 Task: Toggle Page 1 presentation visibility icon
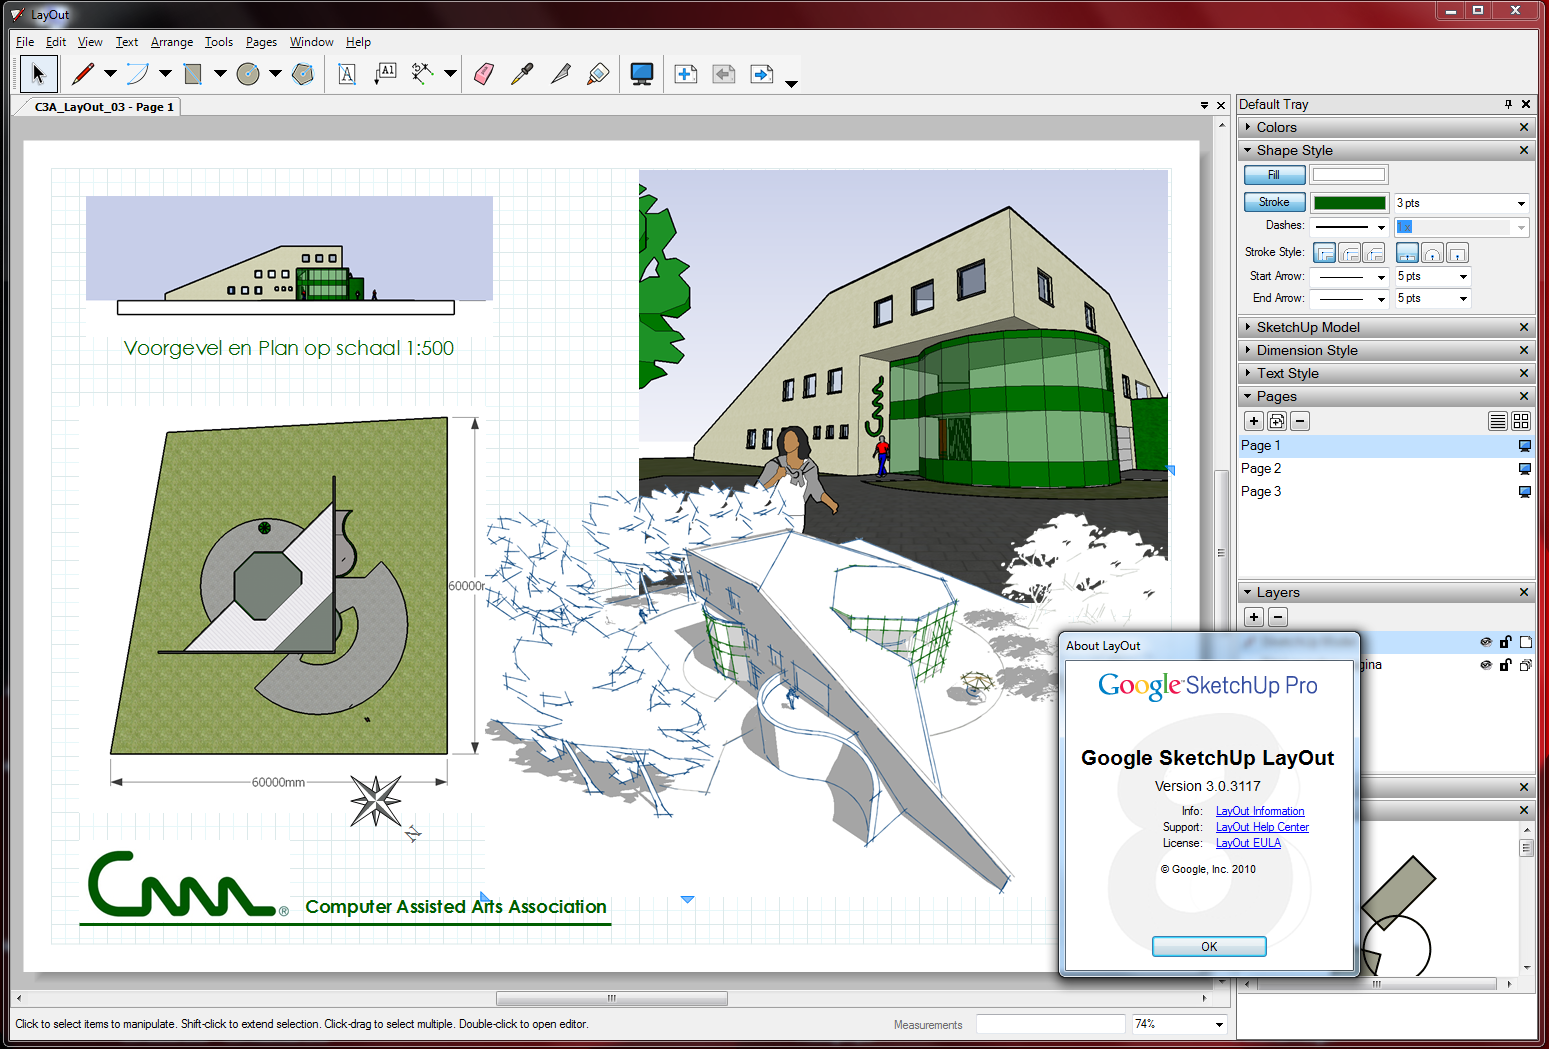click(x=1525, y=446)
